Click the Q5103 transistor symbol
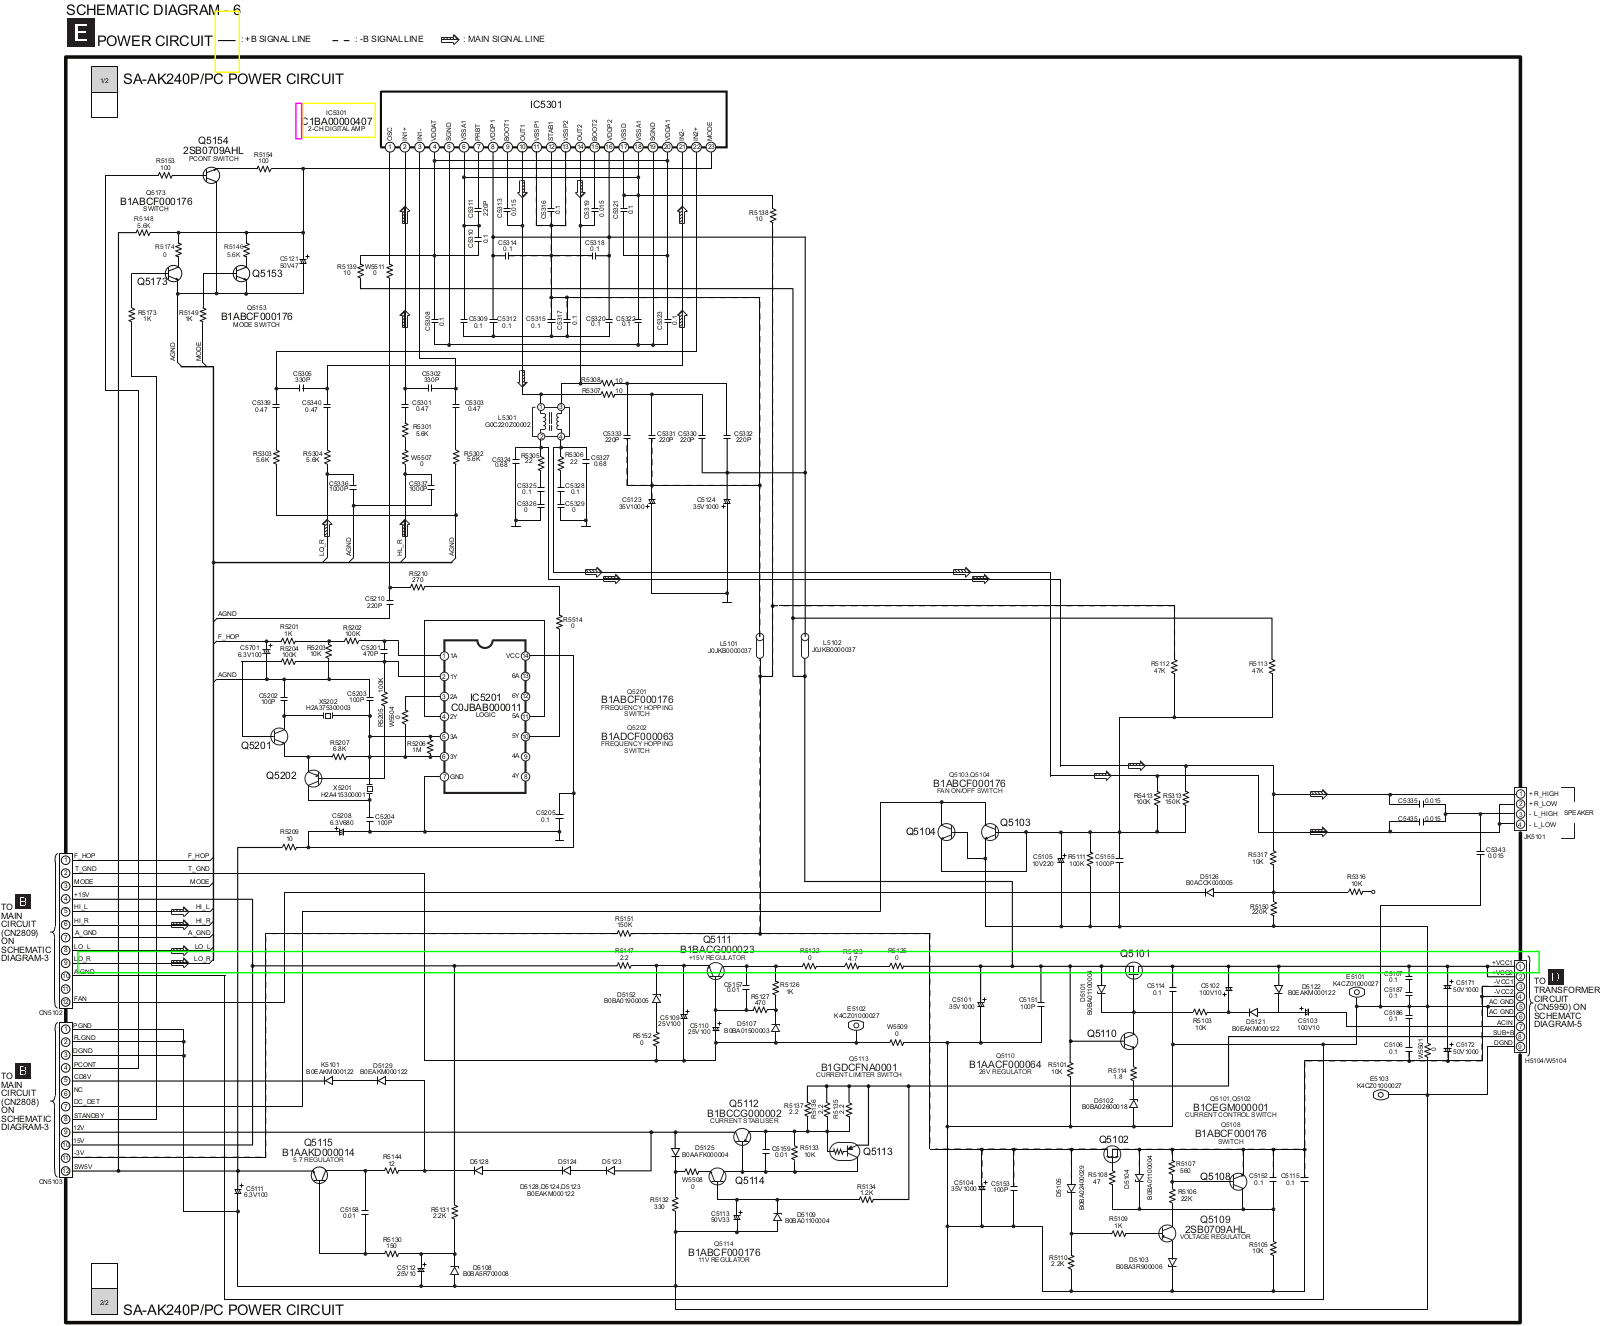This screenshot has width=1600, height=1326. [990, 832]
